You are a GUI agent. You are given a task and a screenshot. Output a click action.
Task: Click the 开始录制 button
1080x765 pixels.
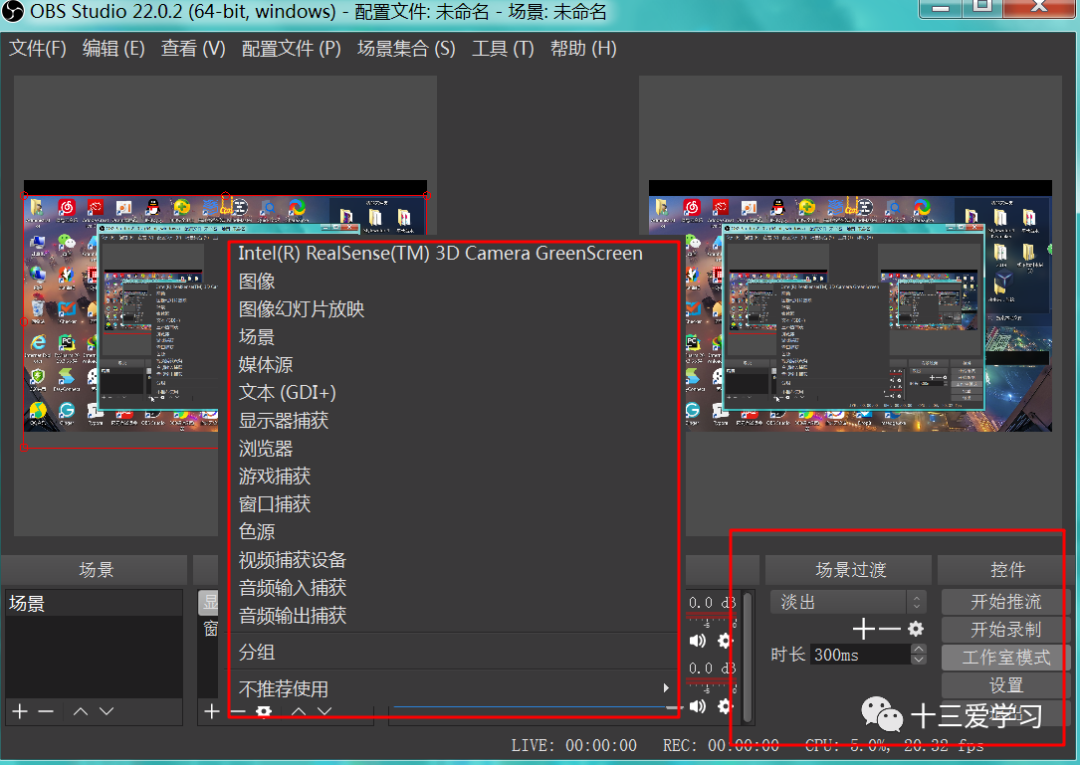tap(1005, 629)
